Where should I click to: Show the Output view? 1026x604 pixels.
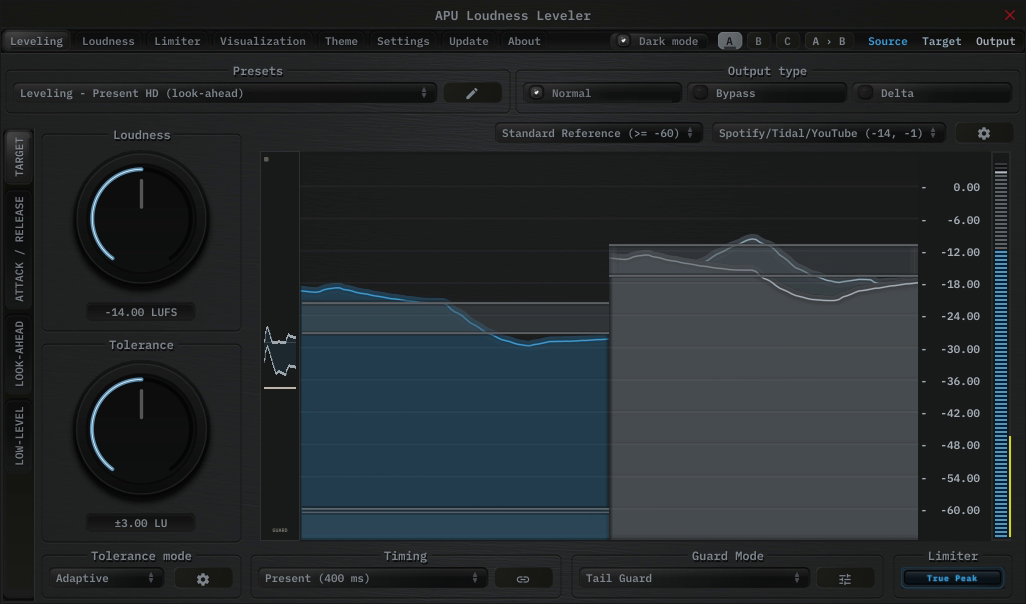(x=995, y=41)
